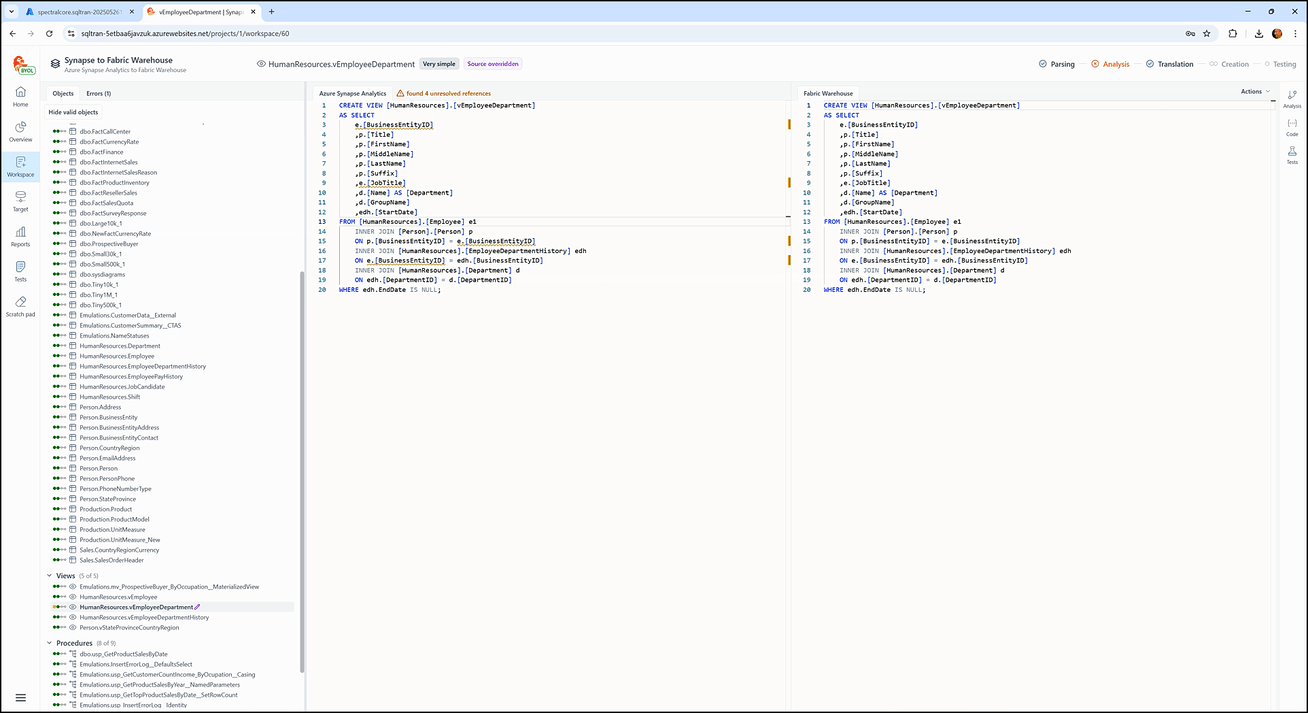Open the new browser tab plus button
This screenshot has width=1308, height=713.
[271, 11]
